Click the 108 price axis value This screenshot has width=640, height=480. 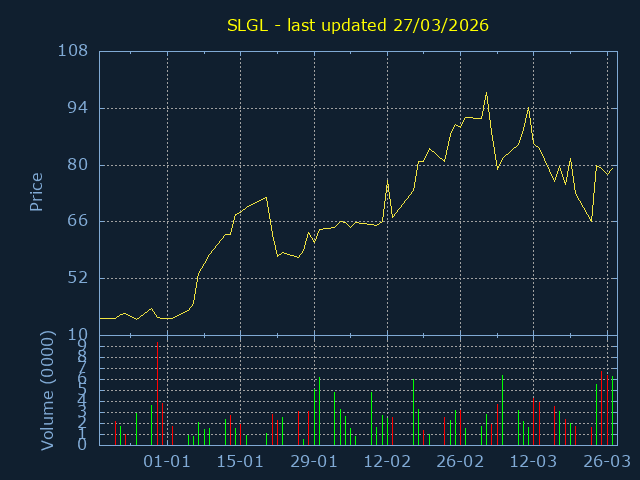point(73,51)
